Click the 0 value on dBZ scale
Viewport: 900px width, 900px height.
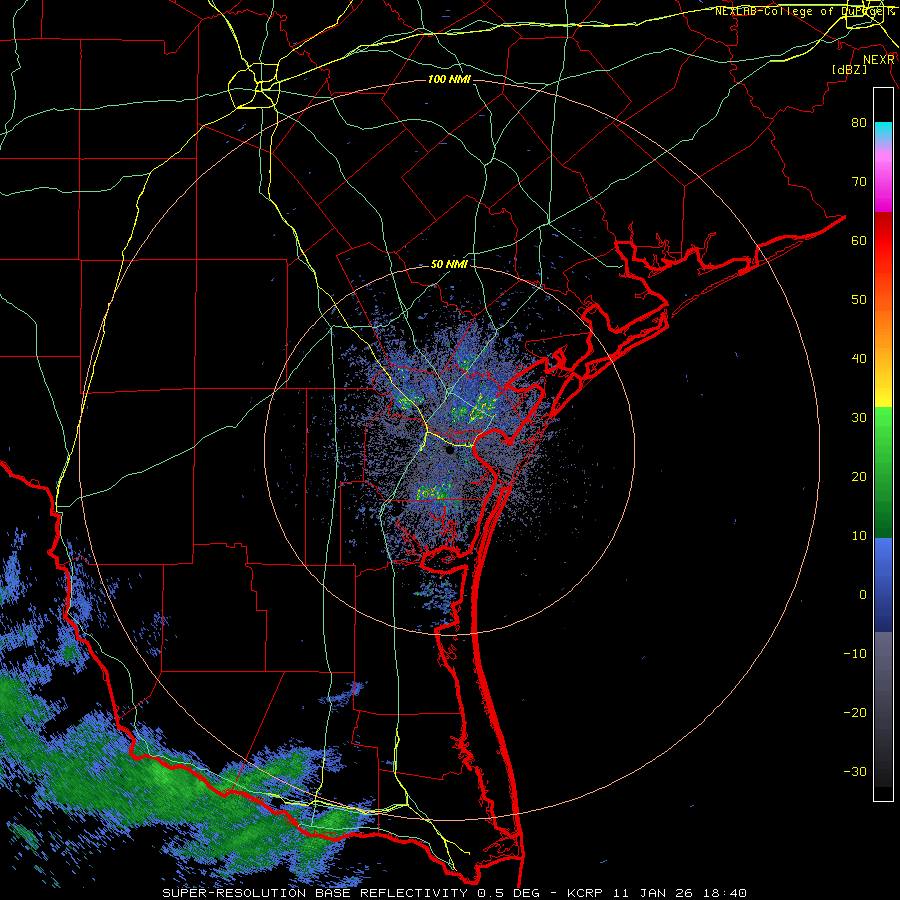coord(863,595)
